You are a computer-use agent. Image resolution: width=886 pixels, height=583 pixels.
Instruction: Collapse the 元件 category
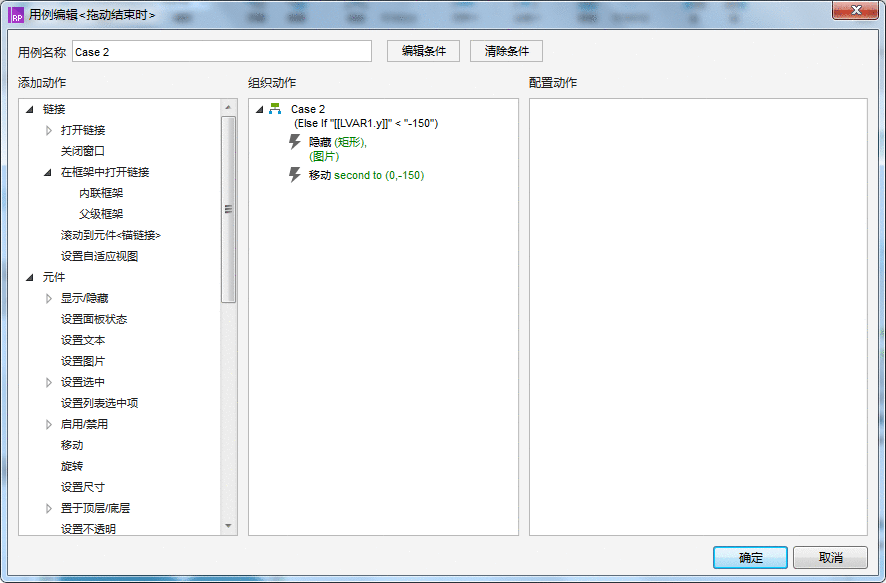[30, 277]
